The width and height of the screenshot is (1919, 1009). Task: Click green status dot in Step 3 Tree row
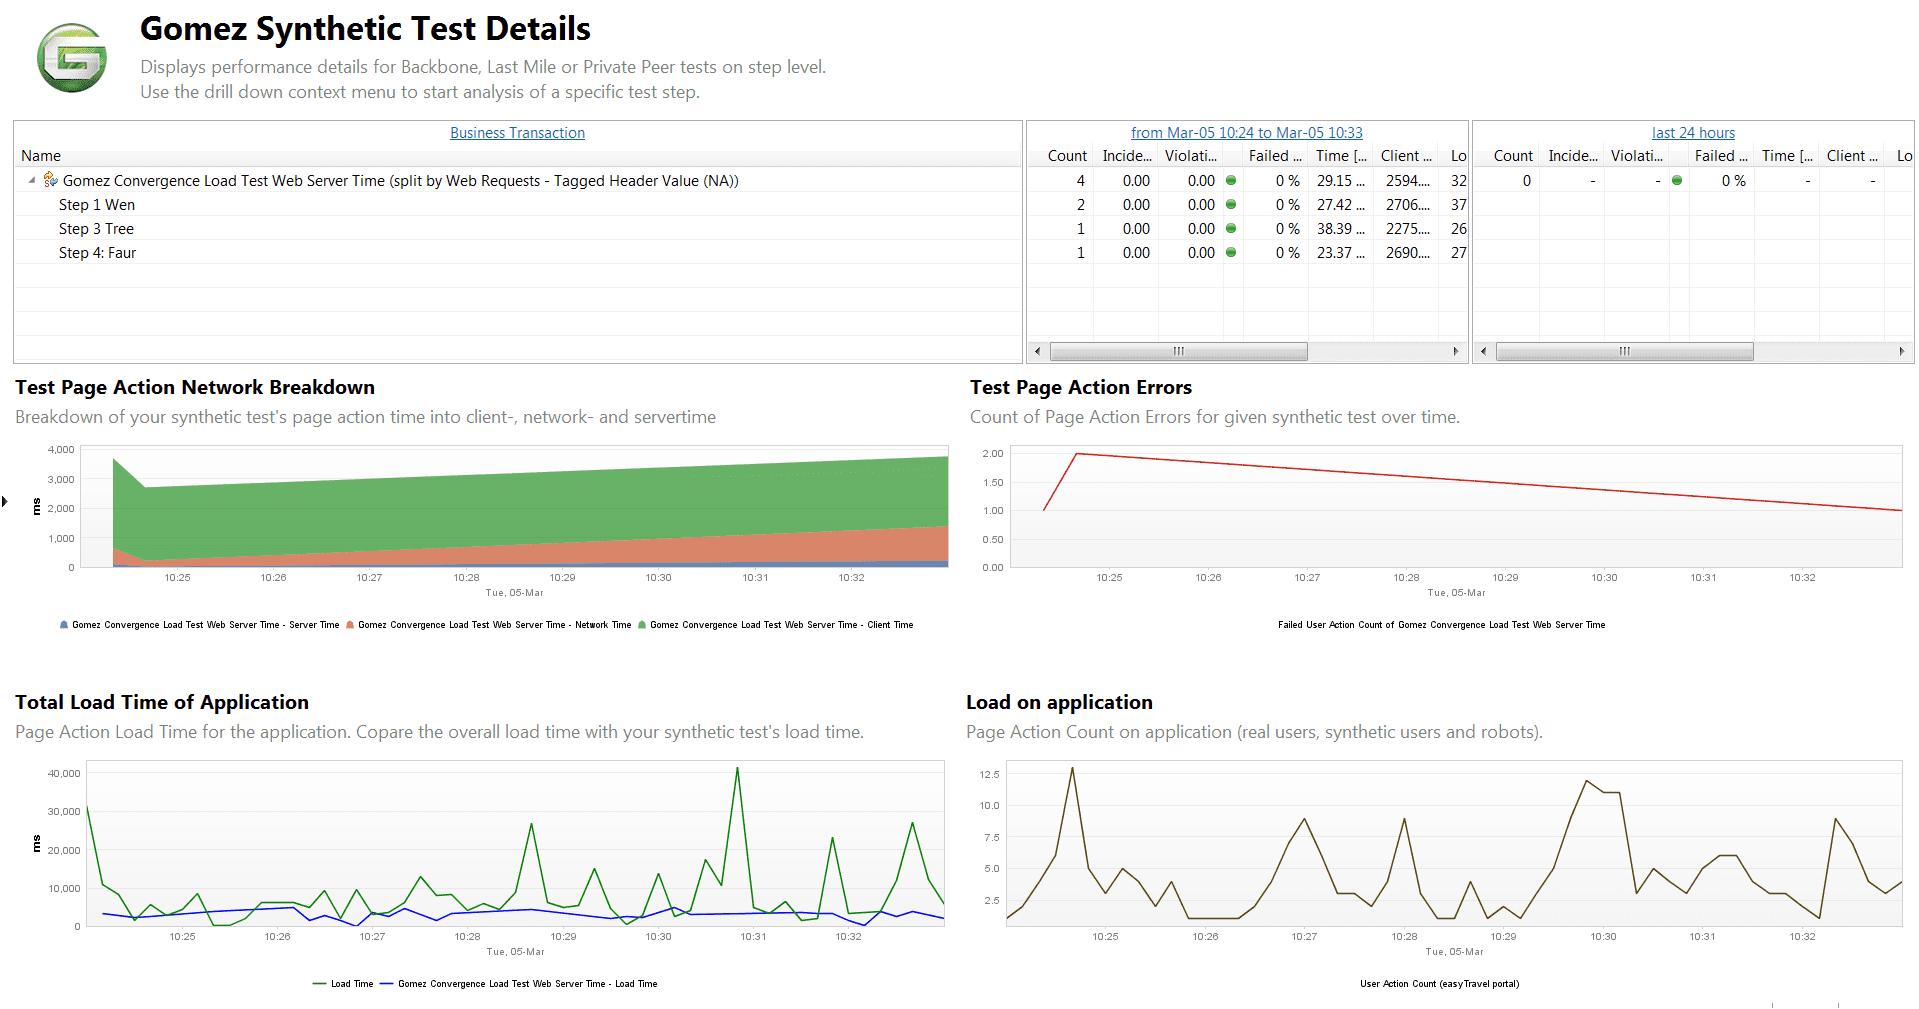[1231, 228]
